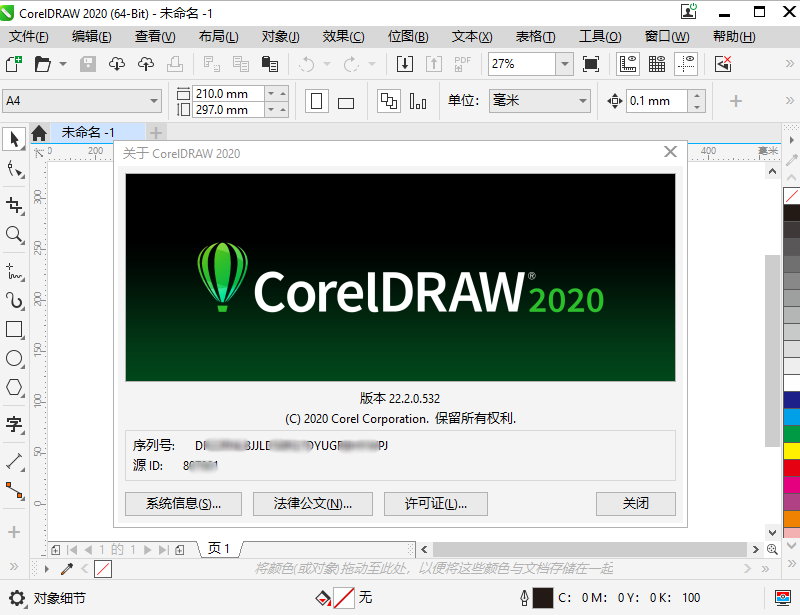Open the 文件(F) menu
Viewport: 800px width, 615px height.
tap(29, 37)
